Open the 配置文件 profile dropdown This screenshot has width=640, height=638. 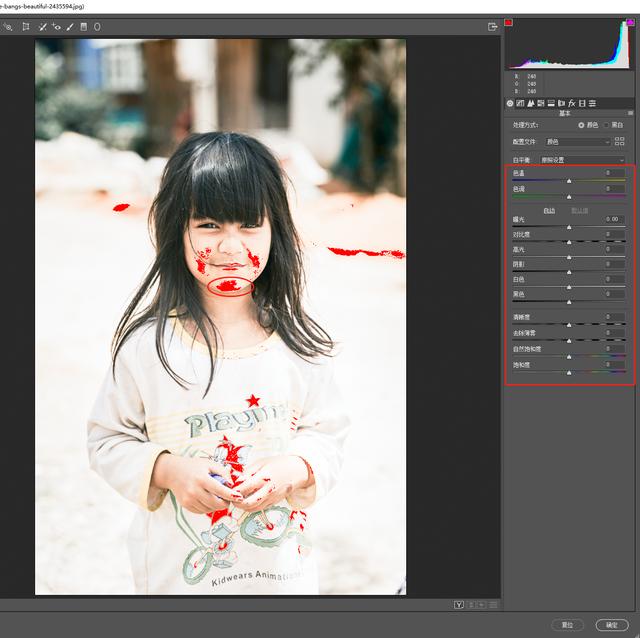tap(578, 142)
